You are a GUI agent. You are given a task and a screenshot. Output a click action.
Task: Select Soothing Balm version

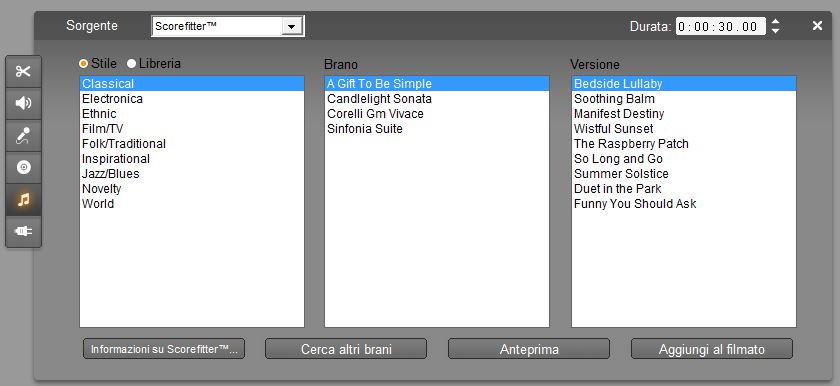coord(684,99)
